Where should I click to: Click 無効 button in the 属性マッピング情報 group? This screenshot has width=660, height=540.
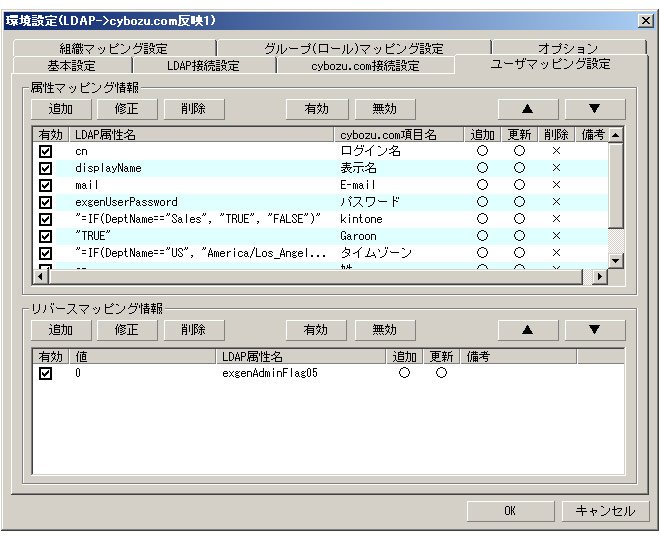[x=385, y=109]
